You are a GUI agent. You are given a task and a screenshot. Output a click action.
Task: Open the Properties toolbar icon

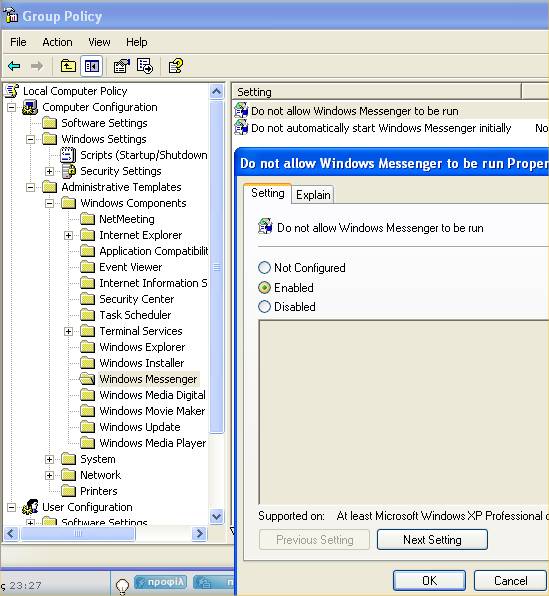coord(122,66)
